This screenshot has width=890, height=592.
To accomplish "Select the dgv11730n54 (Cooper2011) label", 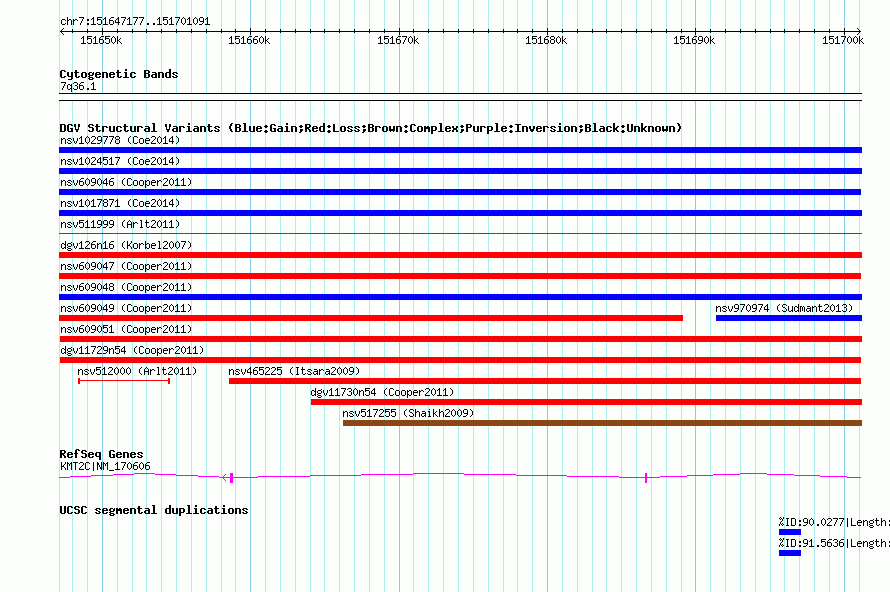I will (x=382, y=392).
